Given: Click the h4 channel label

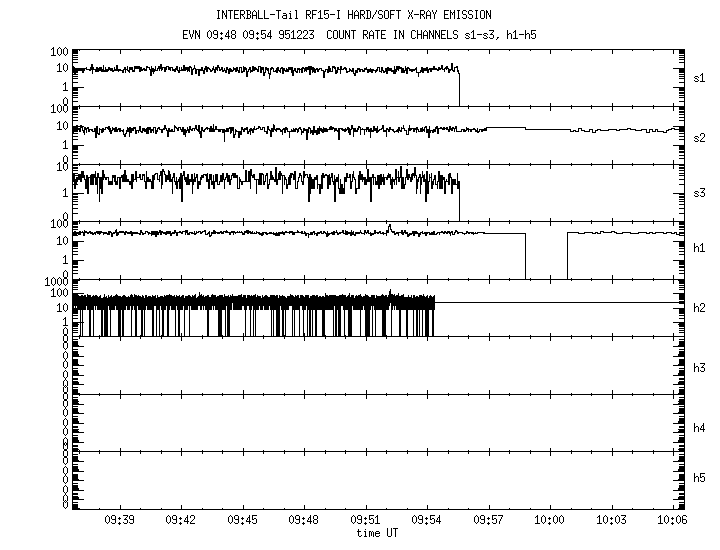Looking at the screenshot, I should (699, 428).
